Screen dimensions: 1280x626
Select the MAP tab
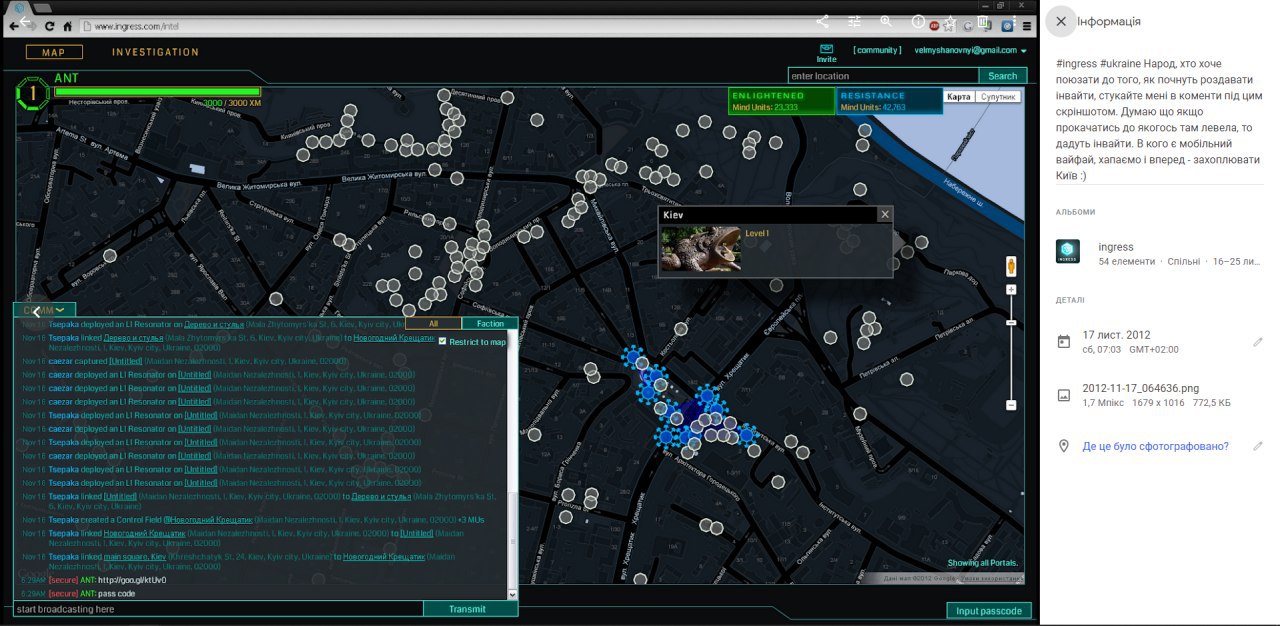tap(54, 52)
